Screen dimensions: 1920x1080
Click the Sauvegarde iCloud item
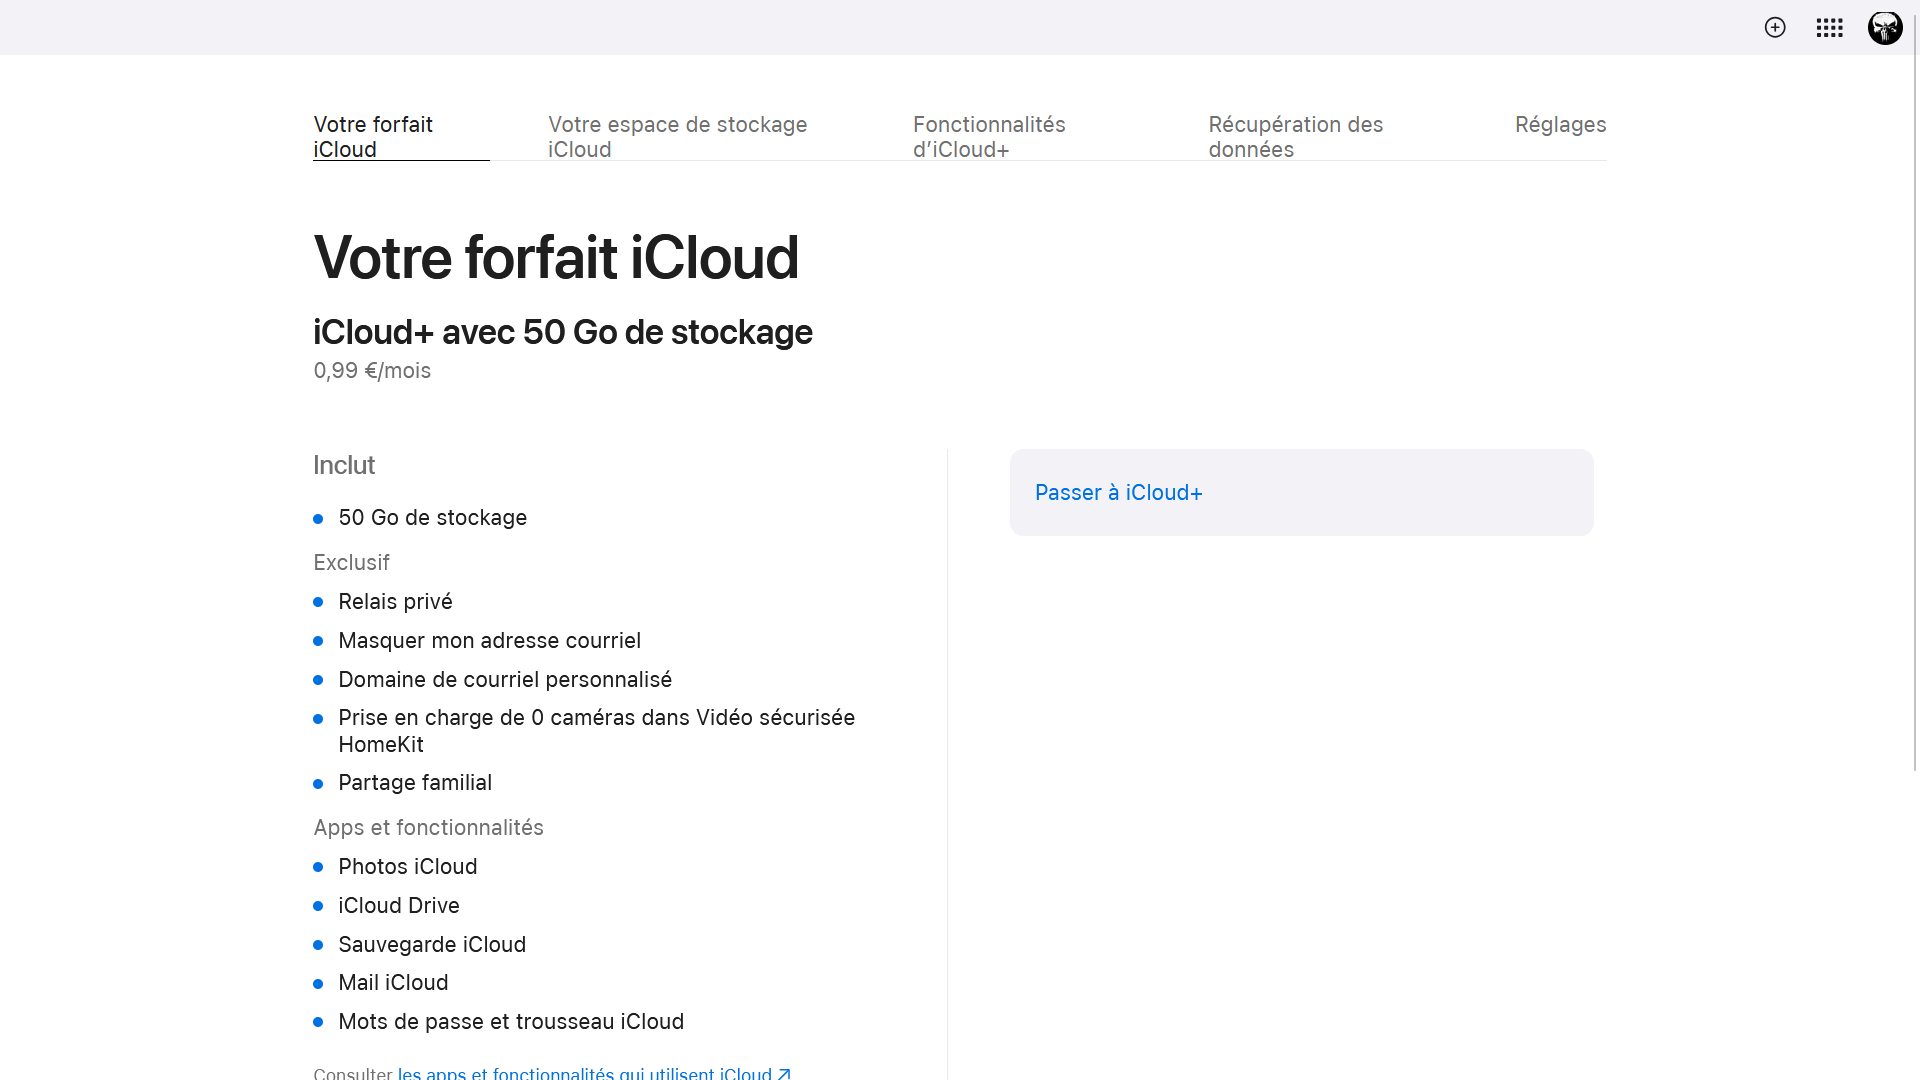(432, 945)
